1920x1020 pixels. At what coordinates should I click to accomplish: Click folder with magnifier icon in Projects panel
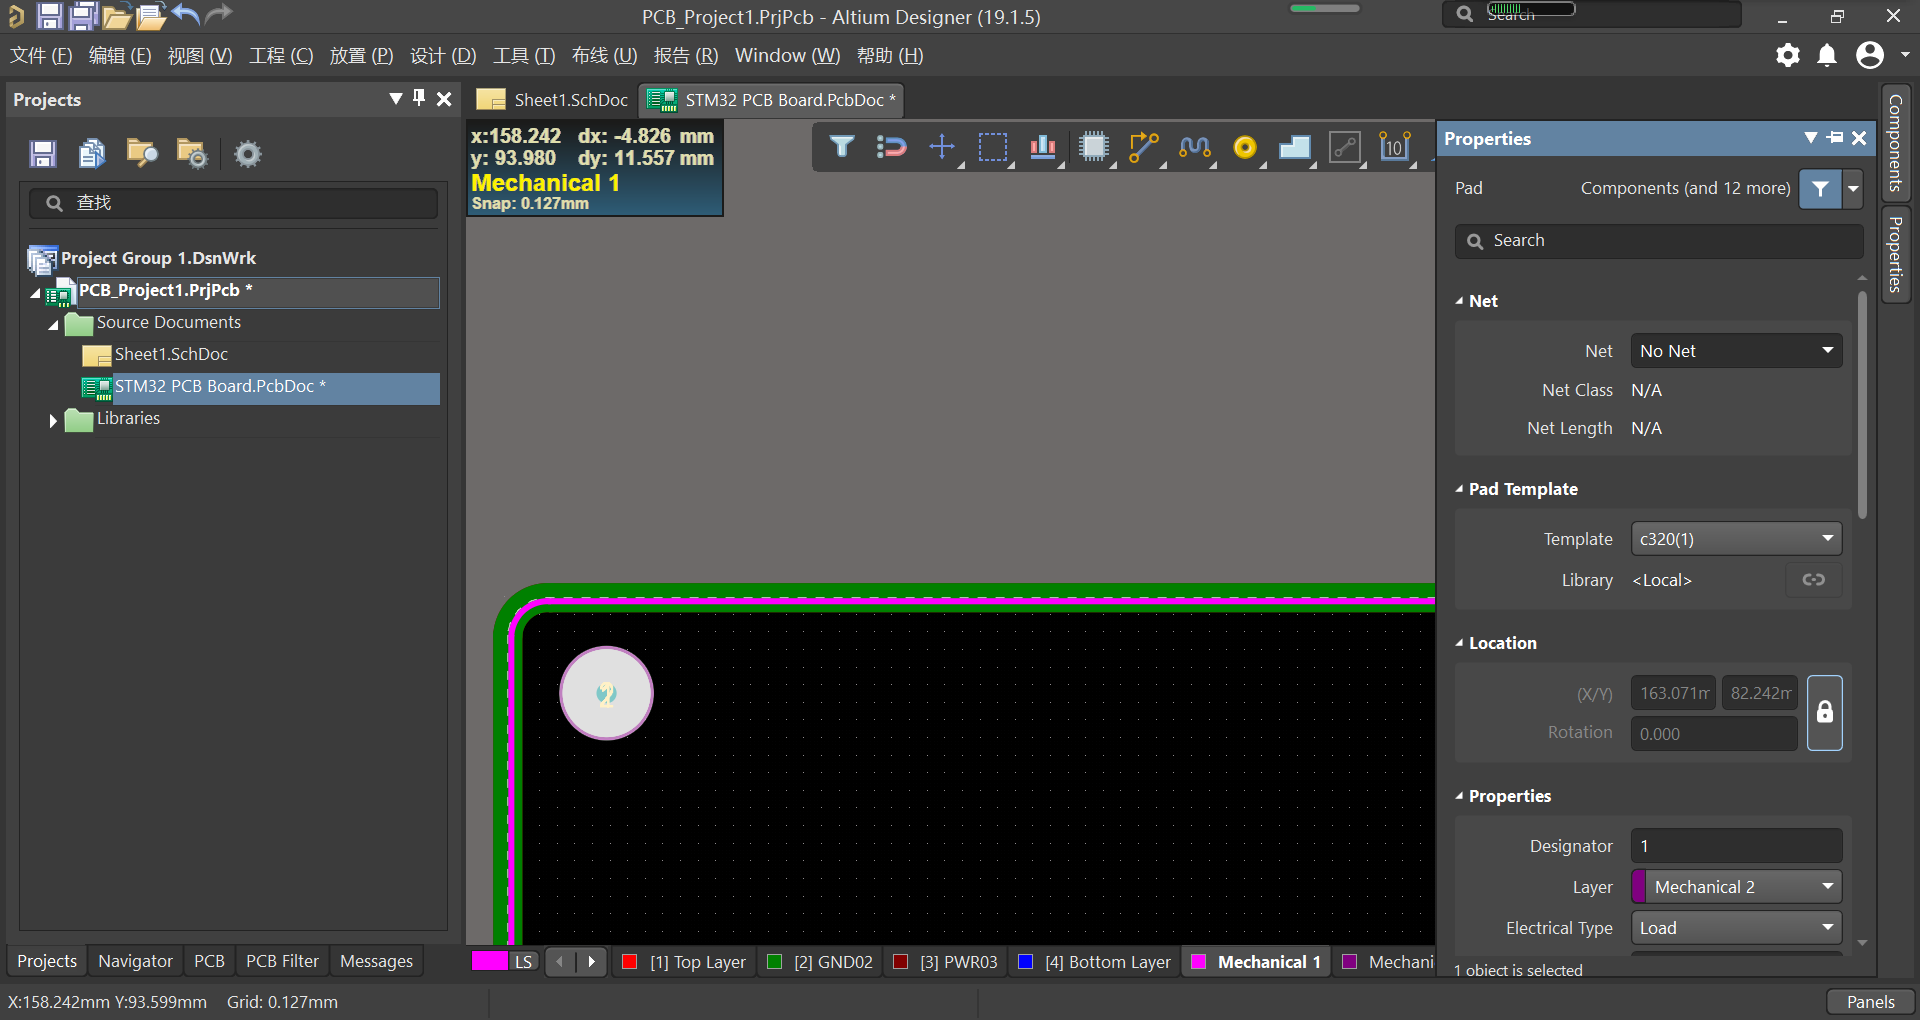[x=142, y=153]
